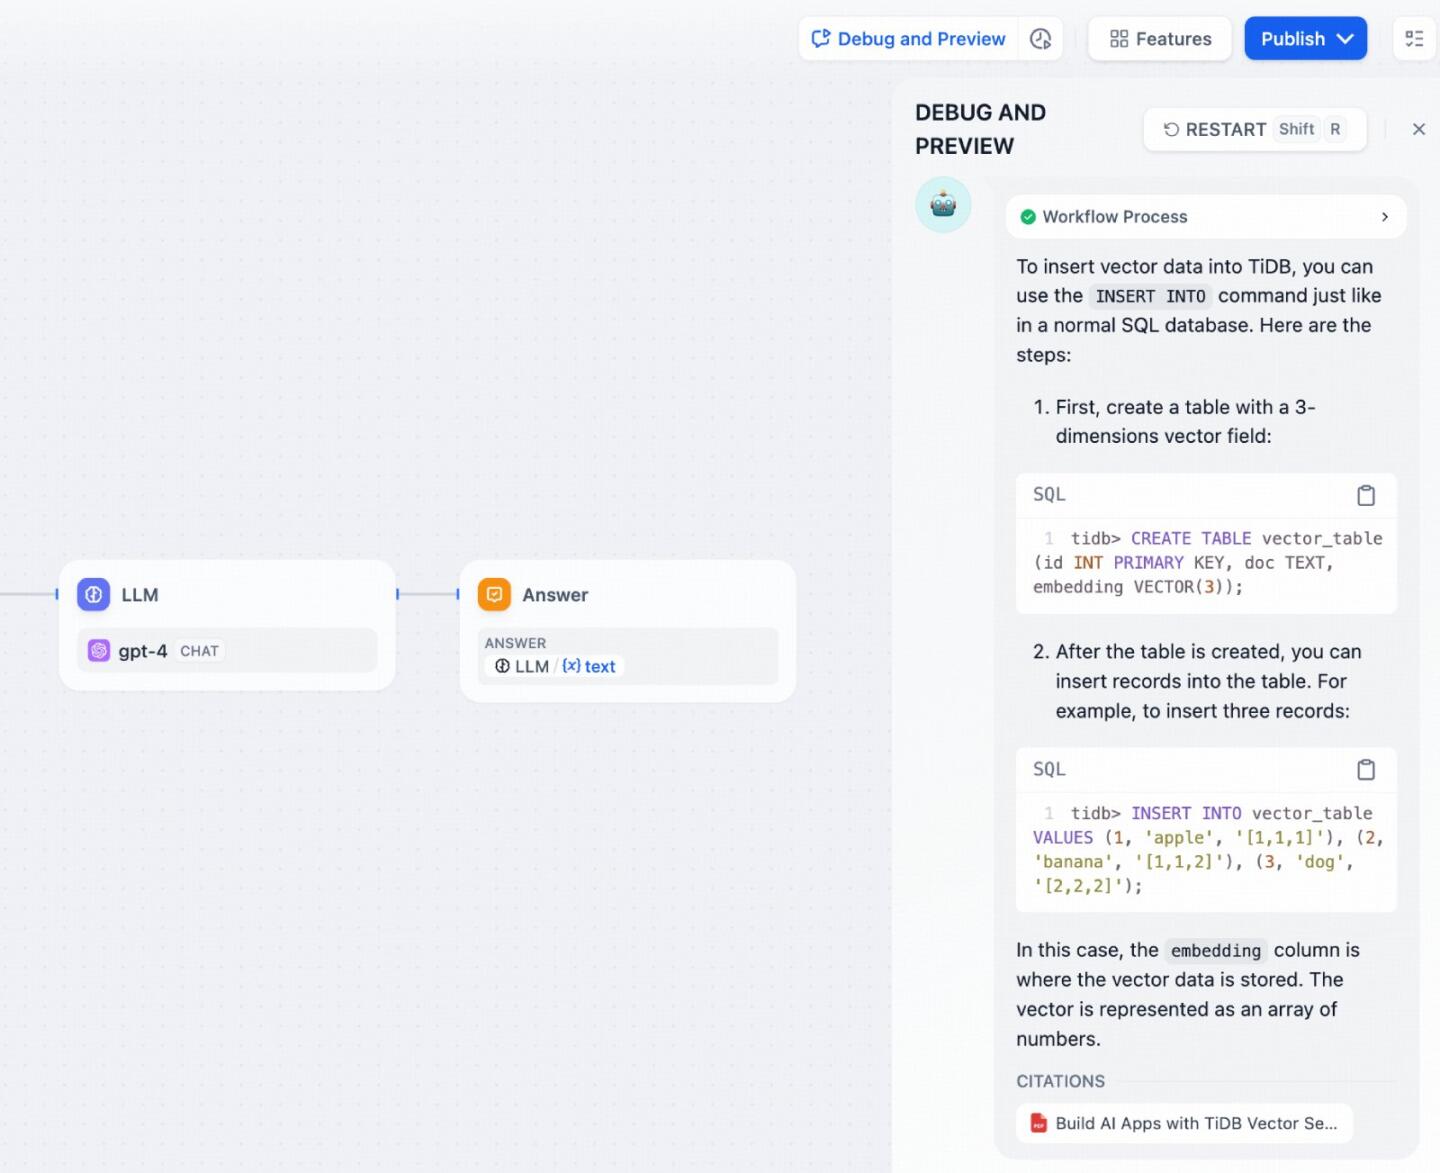This screenshot has height=1173, width=1440.
Task: Open the run history clock icon
Action: (x=1040, y=39)
